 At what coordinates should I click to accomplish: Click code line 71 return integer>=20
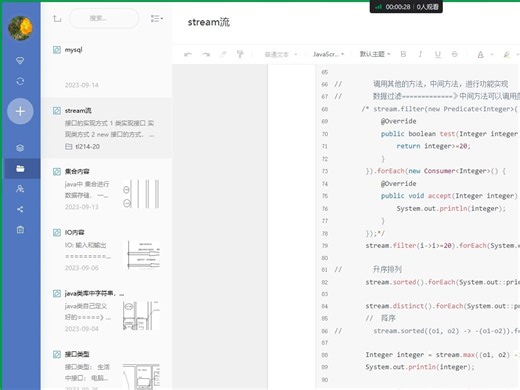pos(433,146)
